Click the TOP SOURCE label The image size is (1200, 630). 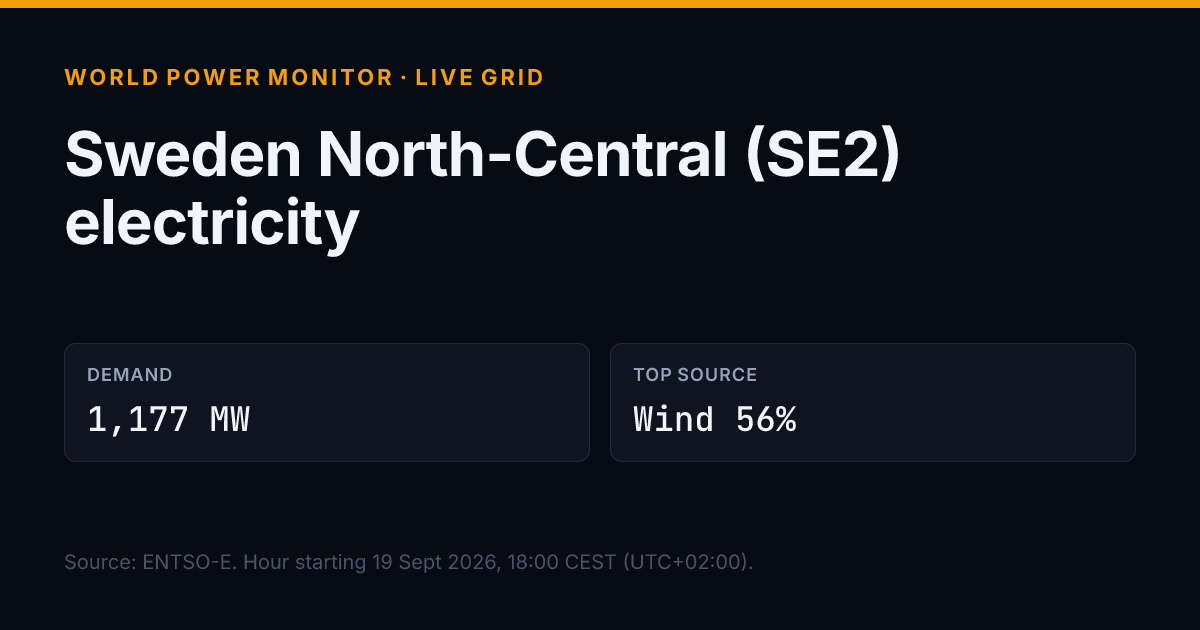pyautogui.click(x=695, y=375)
